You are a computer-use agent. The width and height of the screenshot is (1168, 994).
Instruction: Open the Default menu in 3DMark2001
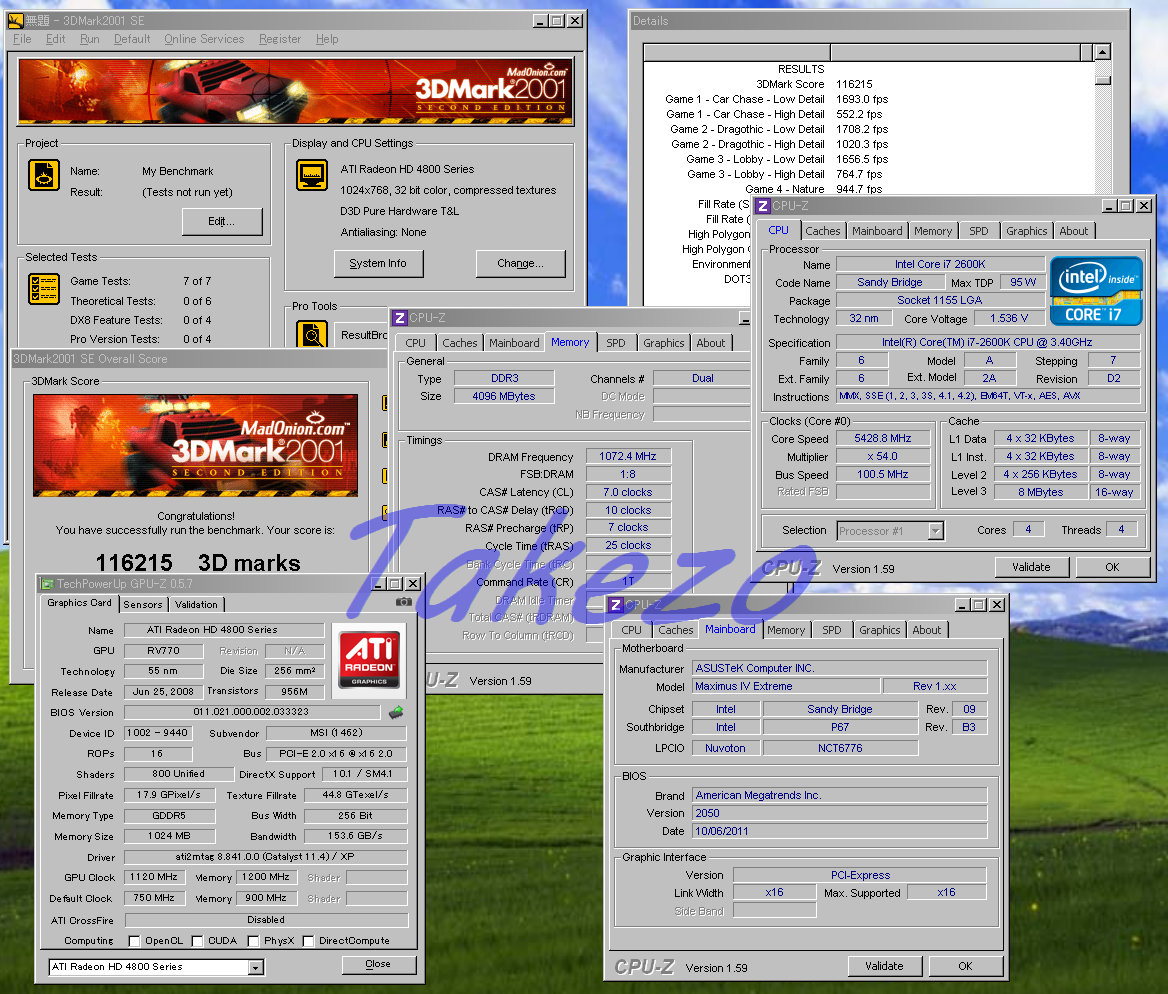point(133,39)
